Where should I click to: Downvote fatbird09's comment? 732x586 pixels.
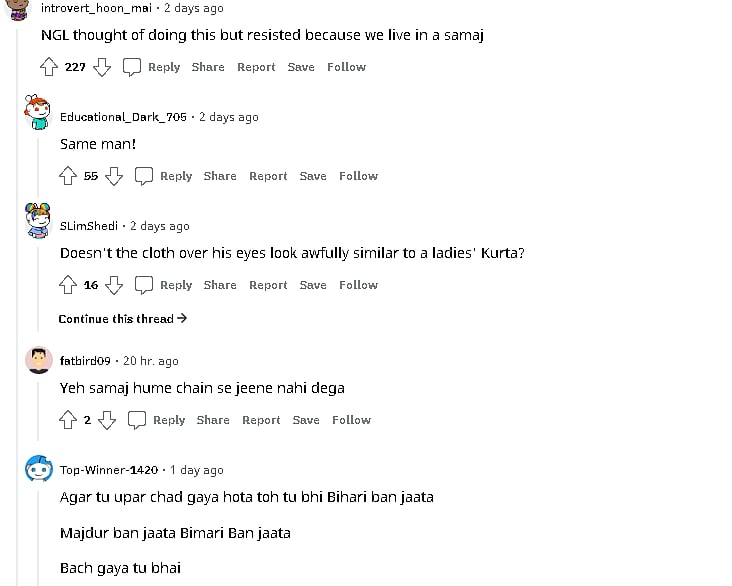(x=107, y=420)
